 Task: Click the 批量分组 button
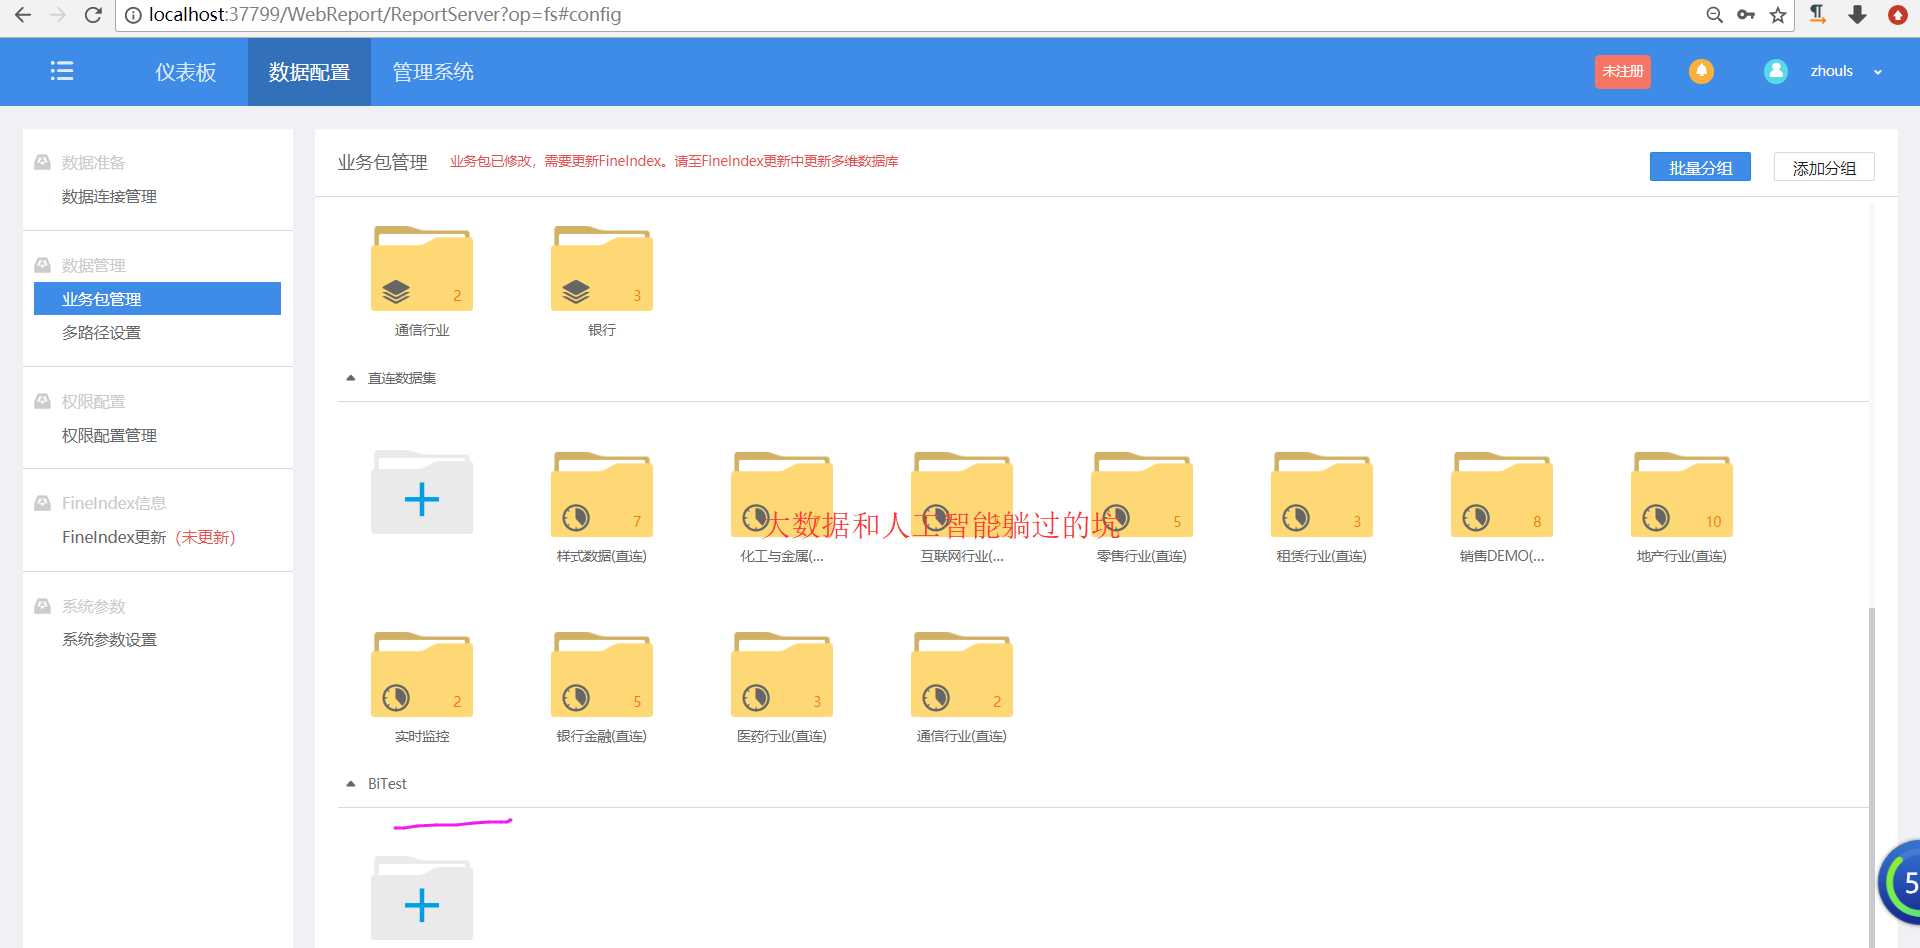click(x=1700, y=167)
